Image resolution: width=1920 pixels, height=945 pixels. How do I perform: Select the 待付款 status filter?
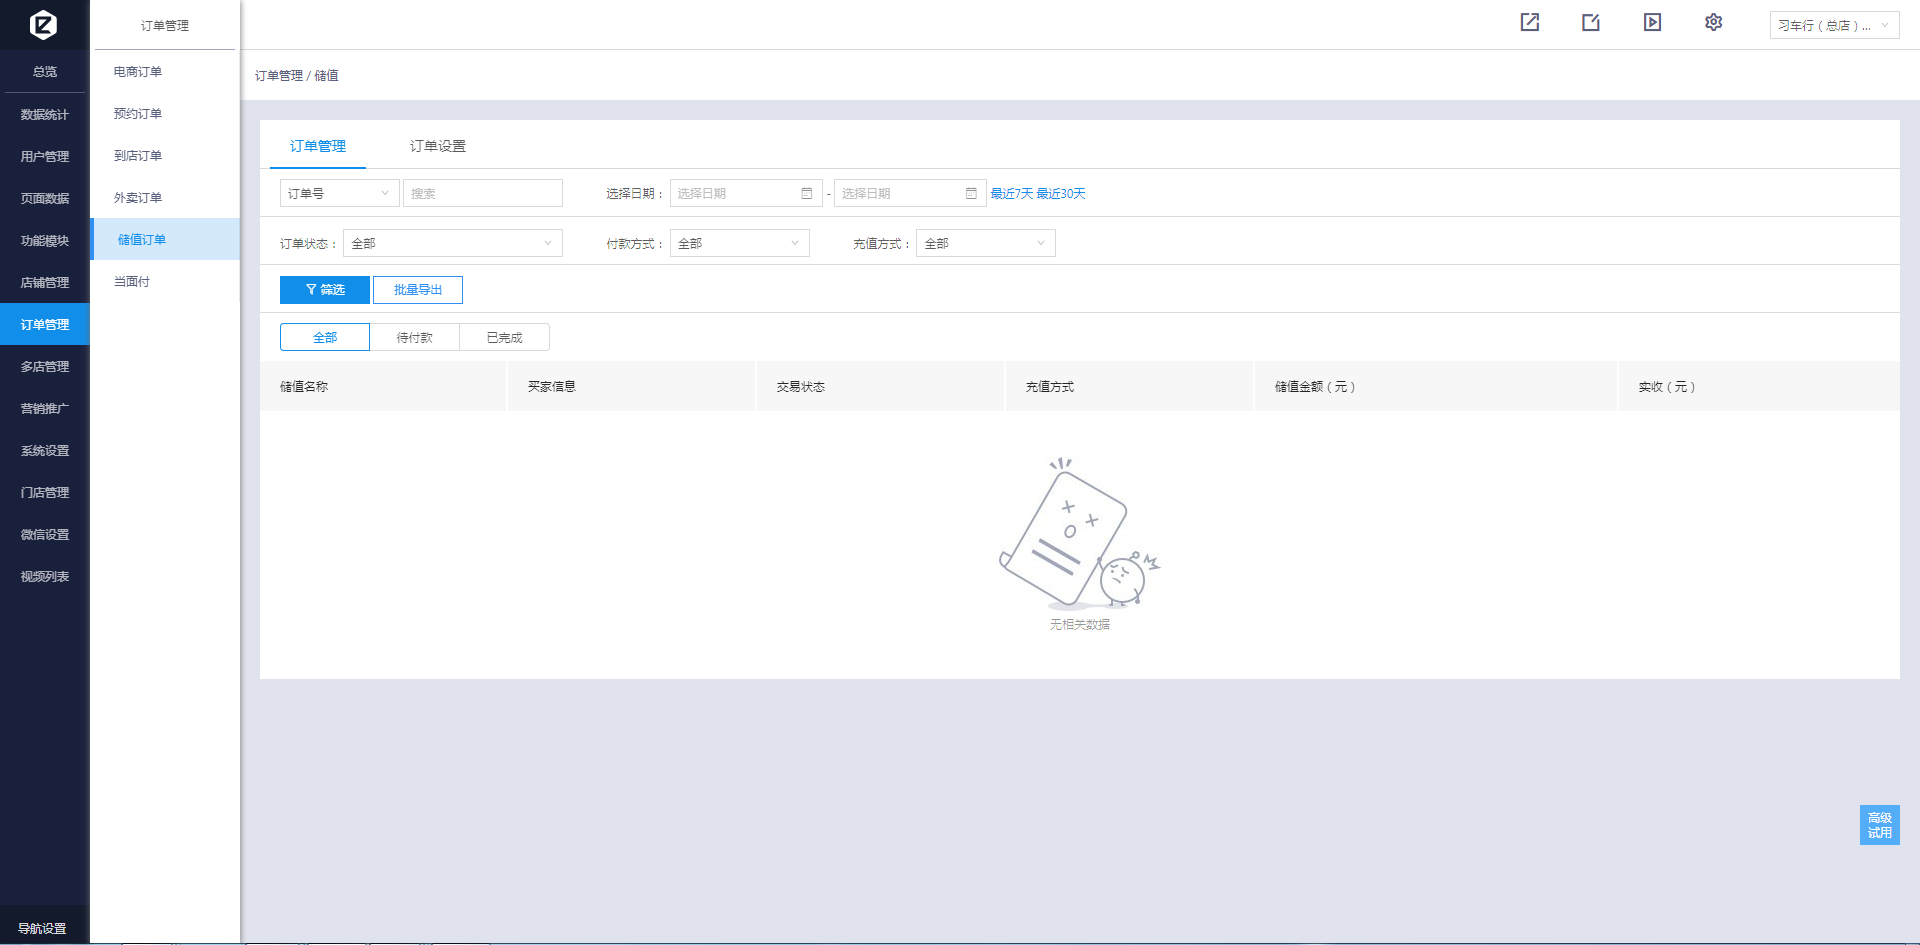coord(414,338)
